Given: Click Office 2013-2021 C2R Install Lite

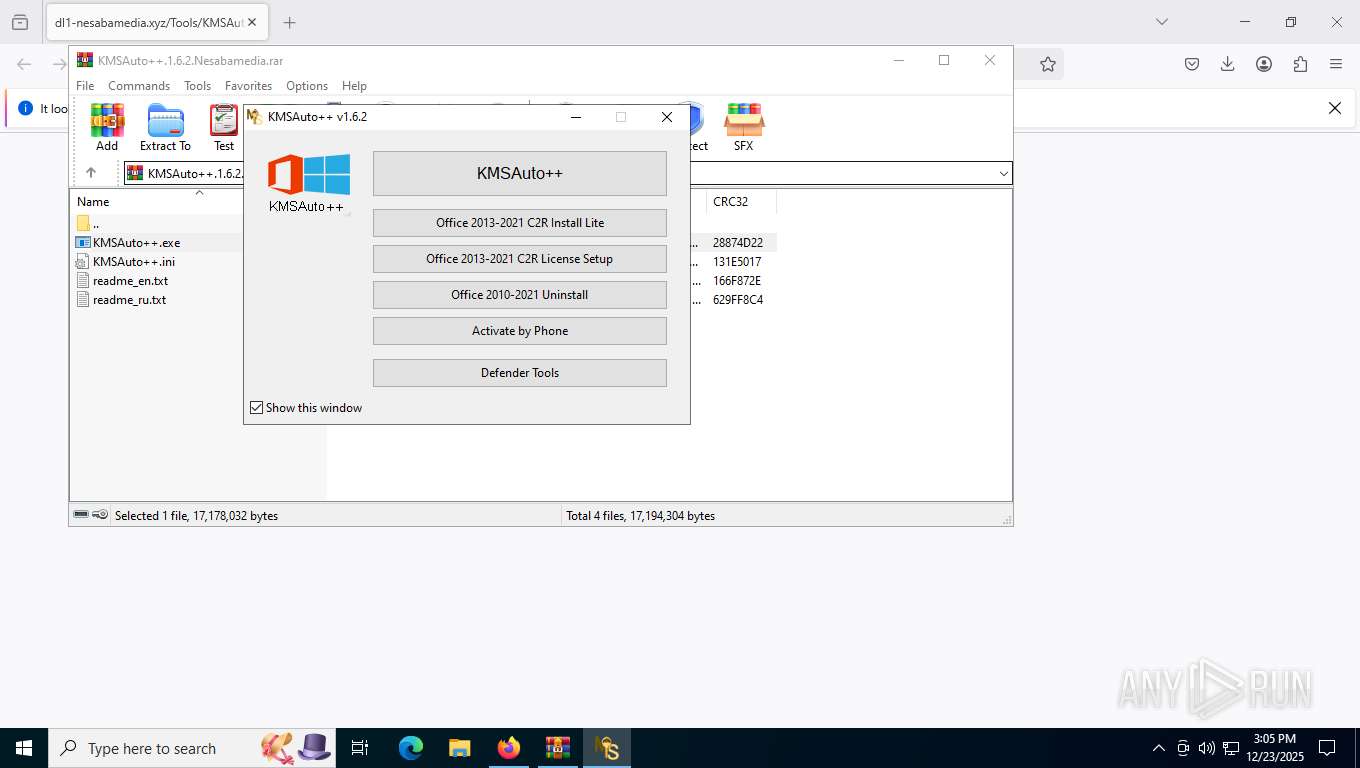Looking at the screenshot, I should [x=520, y=222].
